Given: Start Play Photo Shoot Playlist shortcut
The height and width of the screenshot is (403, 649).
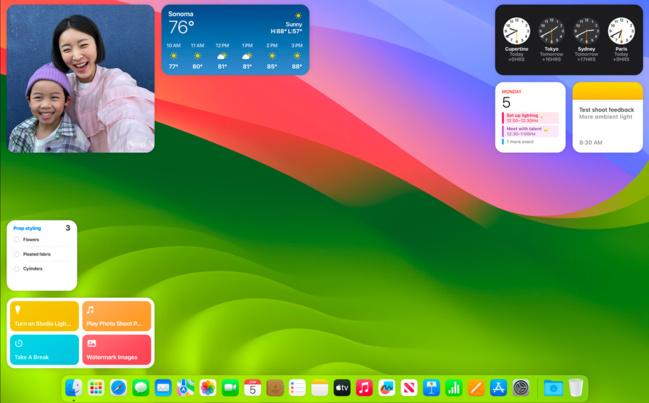Looking at the screenshot, I should point(117,316).
